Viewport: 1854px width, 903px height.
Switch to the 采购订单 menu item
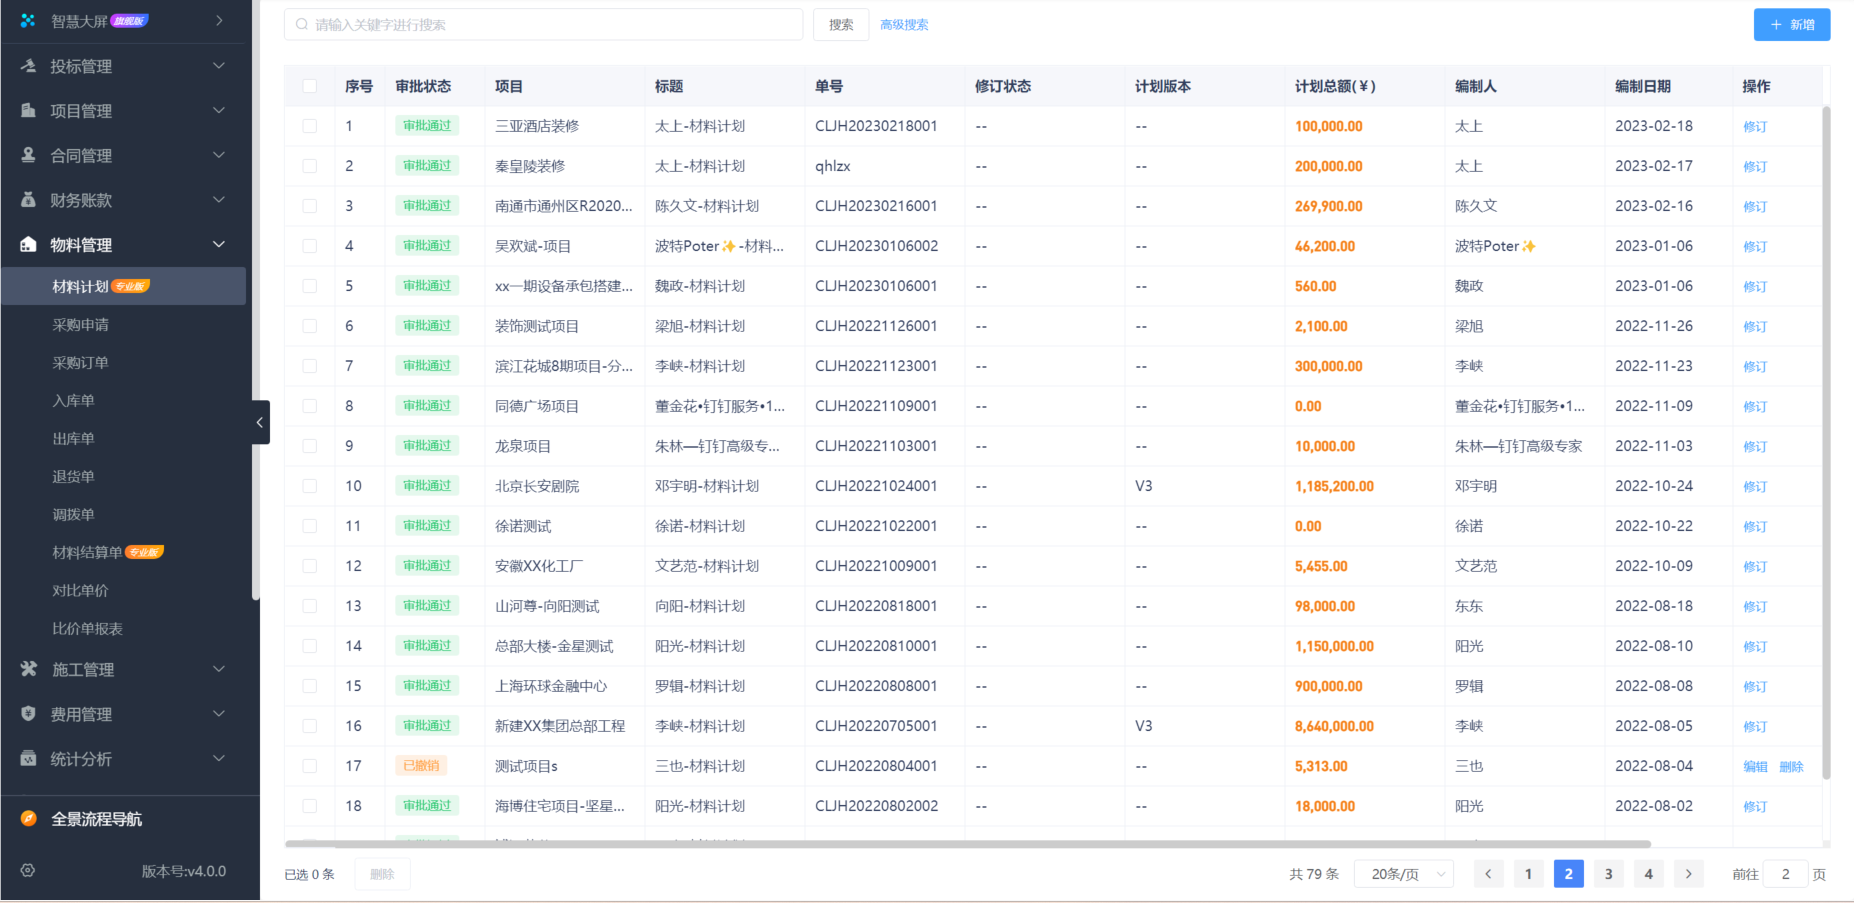coord(81,362)
